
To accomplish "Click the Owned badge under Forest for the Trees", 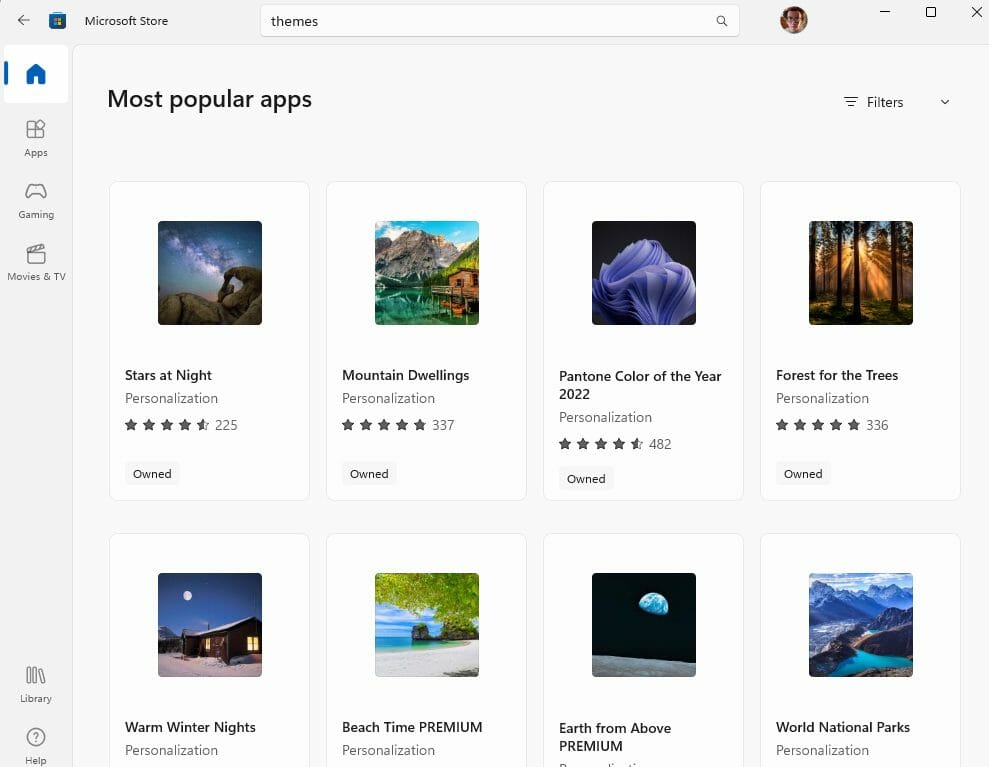I will click(x=803, y=473).
